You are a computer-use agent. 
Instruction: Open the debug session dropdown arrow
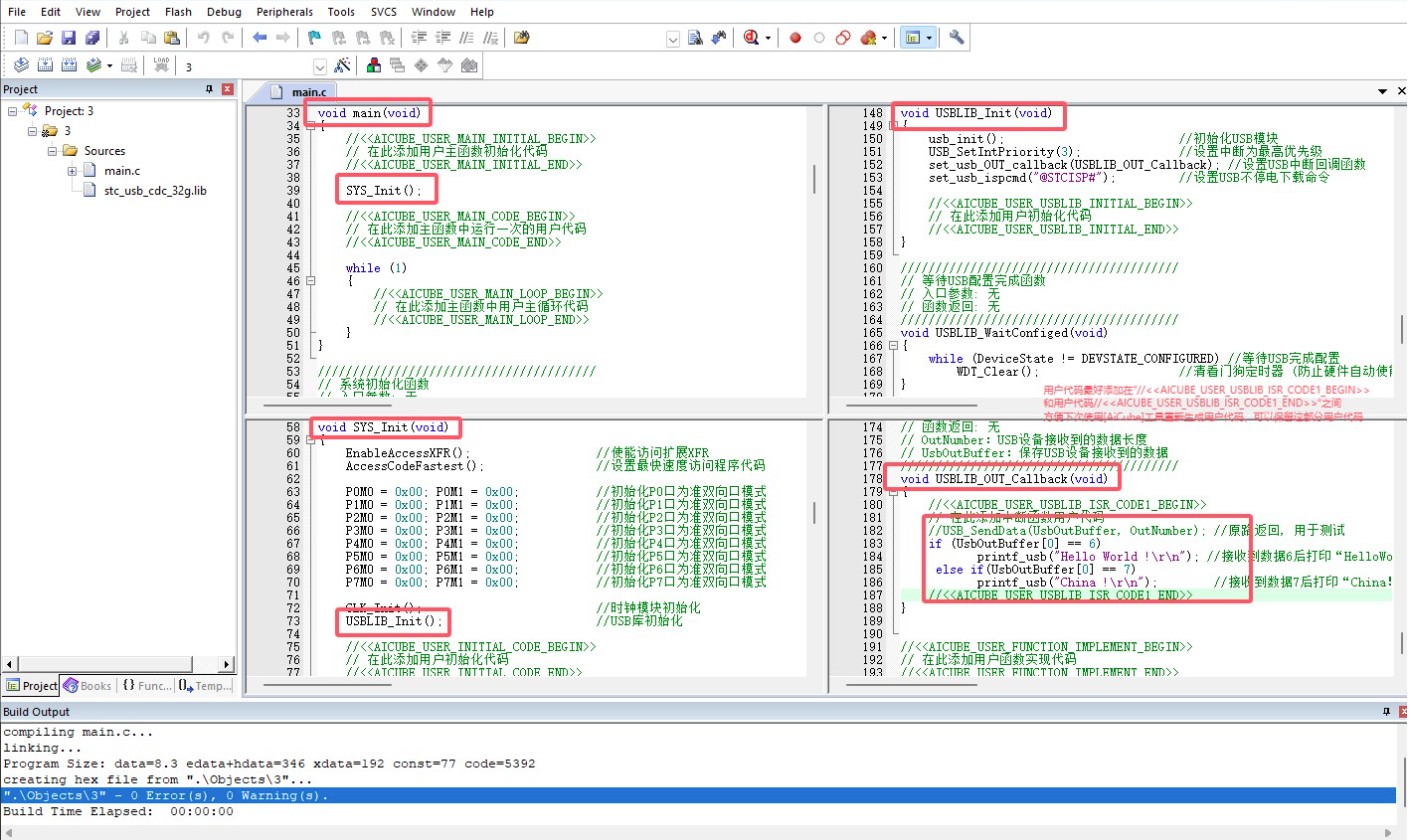click(x=768, y=38)
